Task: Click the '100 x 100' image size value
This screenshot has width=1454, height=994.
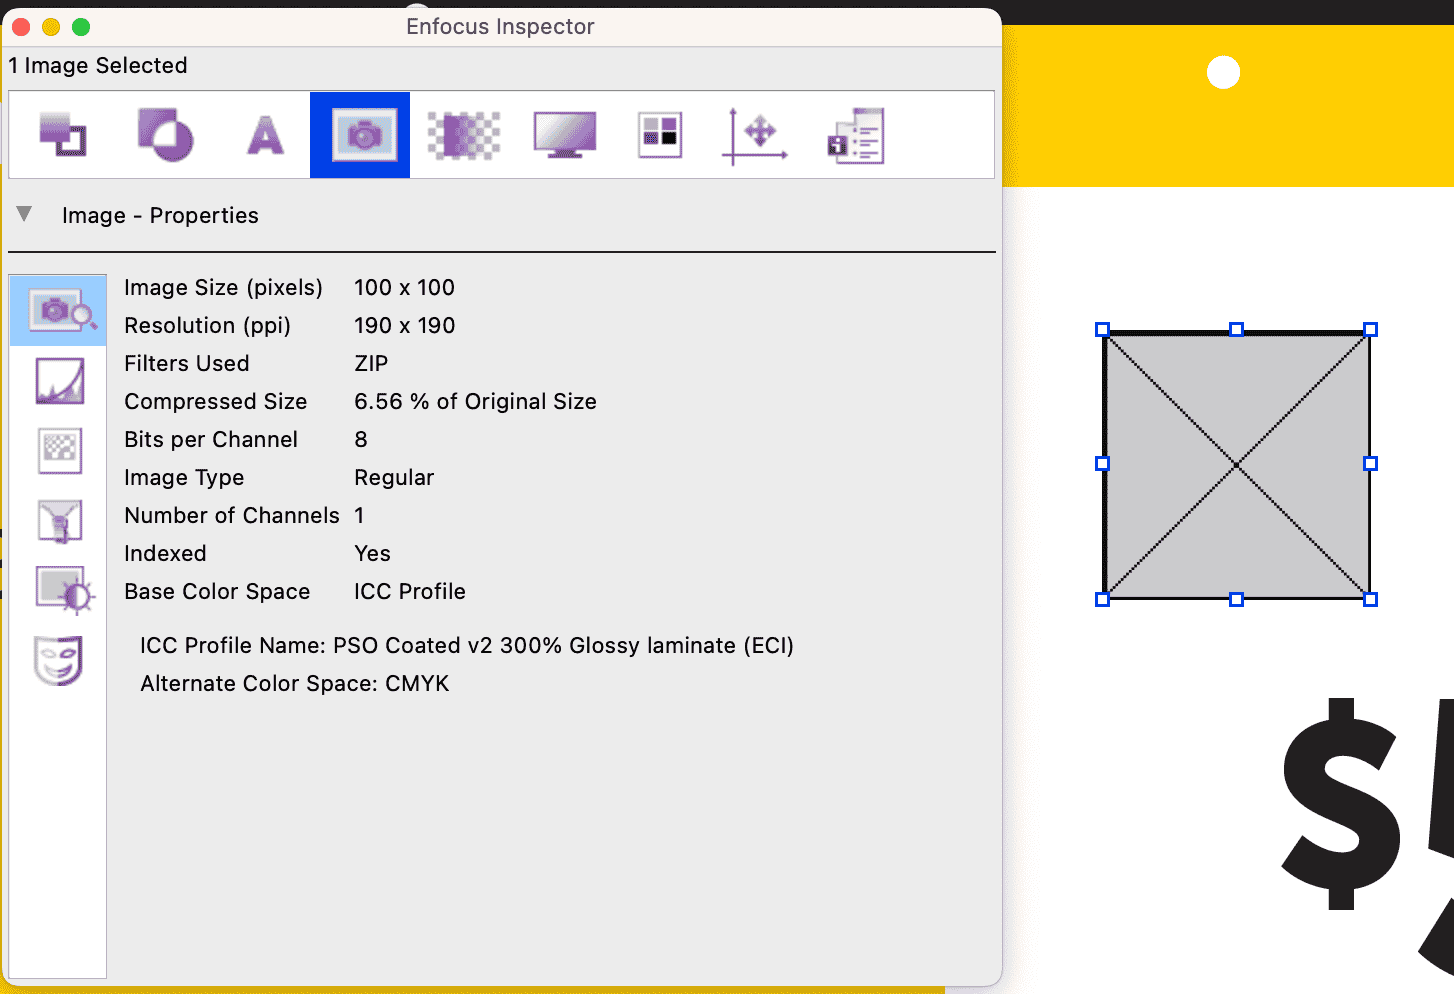Action: (x=404, y=288)
